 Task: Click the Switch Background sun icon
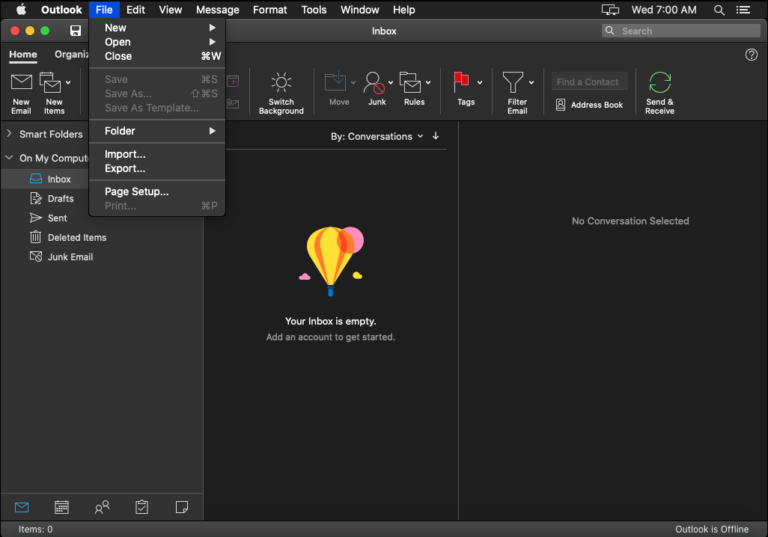click(x=281, y=82)
